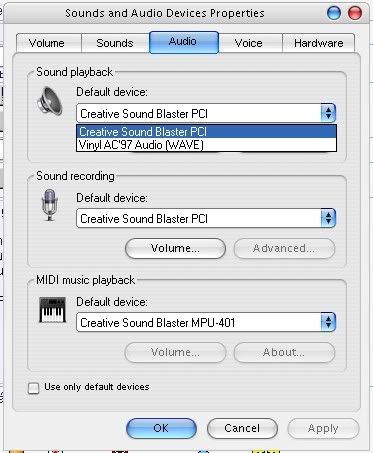Click the Volume button under Sound recording

tap(175, 248)
